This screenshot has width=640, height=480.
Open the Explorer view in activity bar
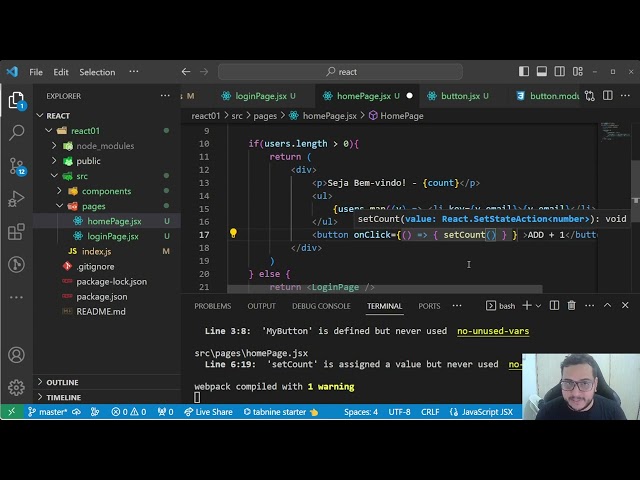pos(16,100)
